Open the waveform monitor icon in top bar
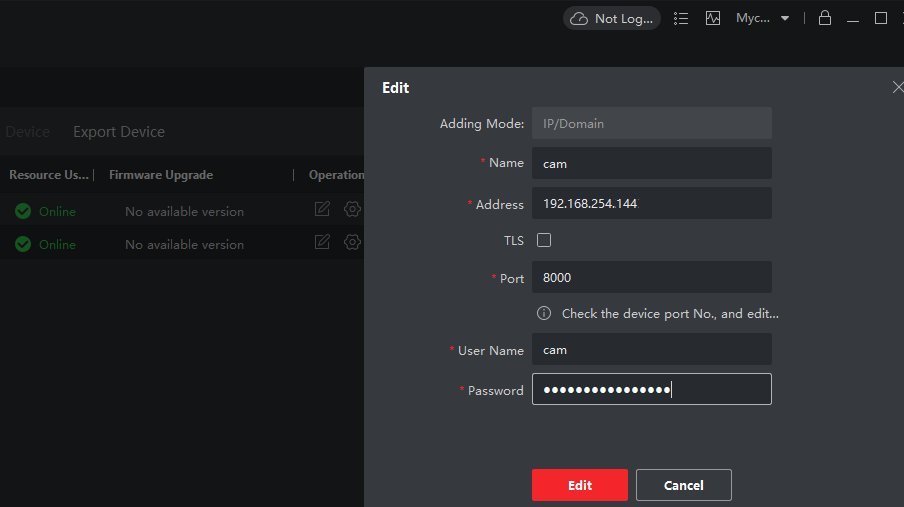This screenshot has height=507, width=904. point(713,18)
